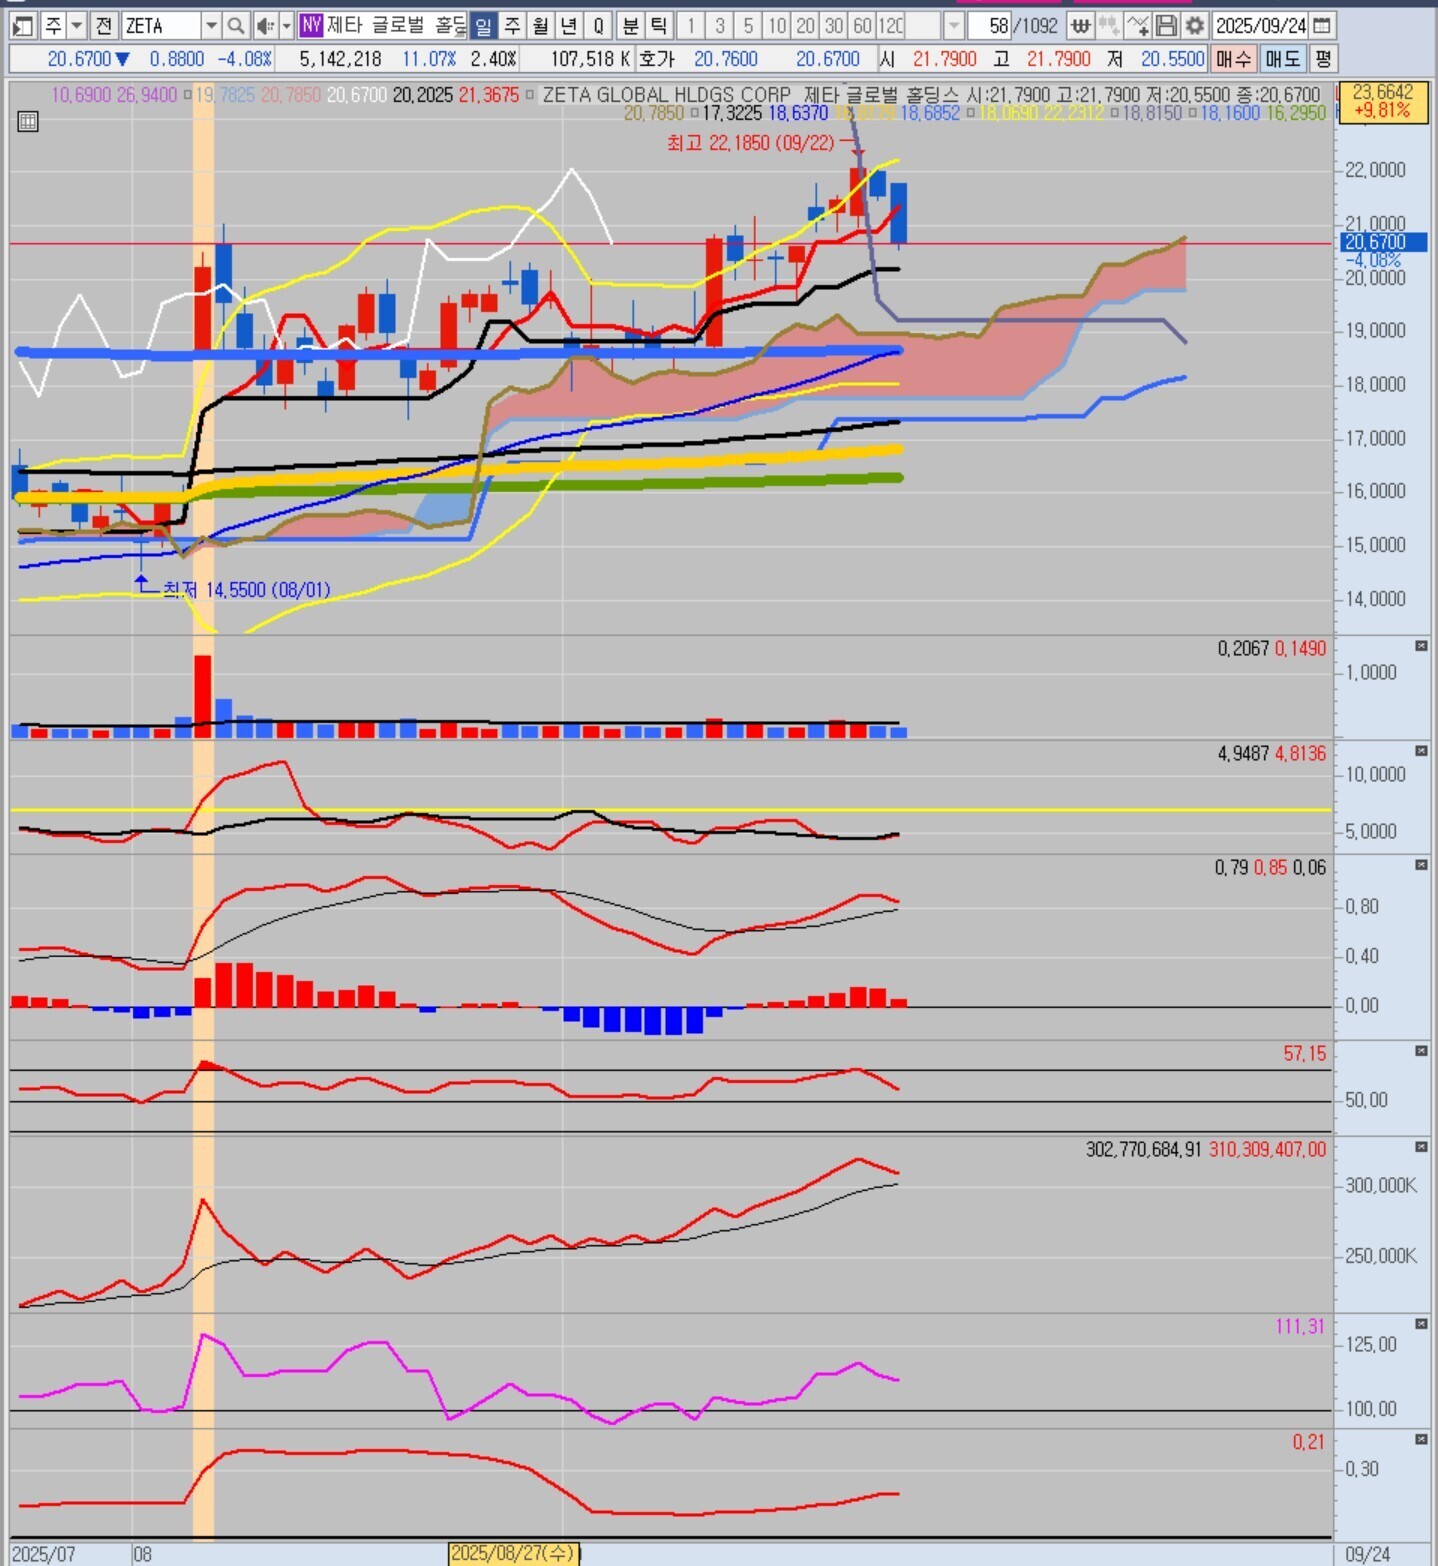Click the NY exchange badge
Image resolution: width=1438 pixels, height=1566 pixels.
pos(311,25)
